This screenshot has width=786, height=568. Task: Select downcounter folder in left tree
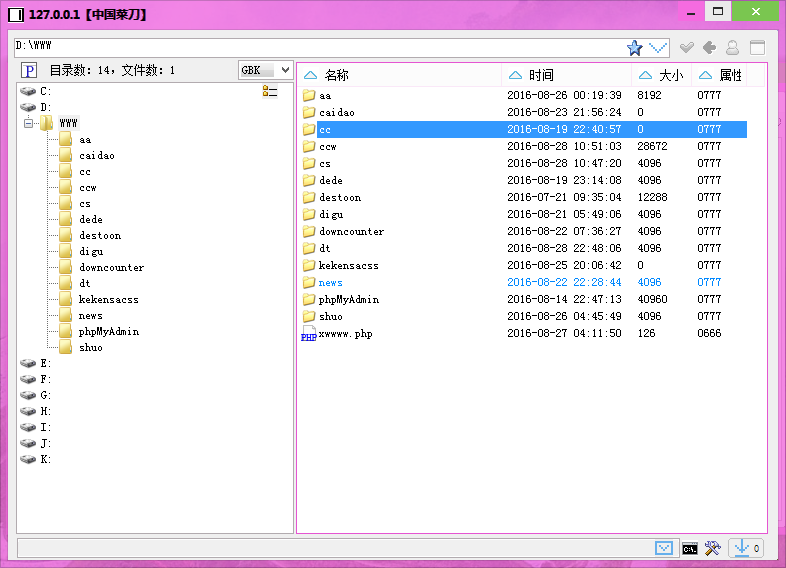point(111,267)
